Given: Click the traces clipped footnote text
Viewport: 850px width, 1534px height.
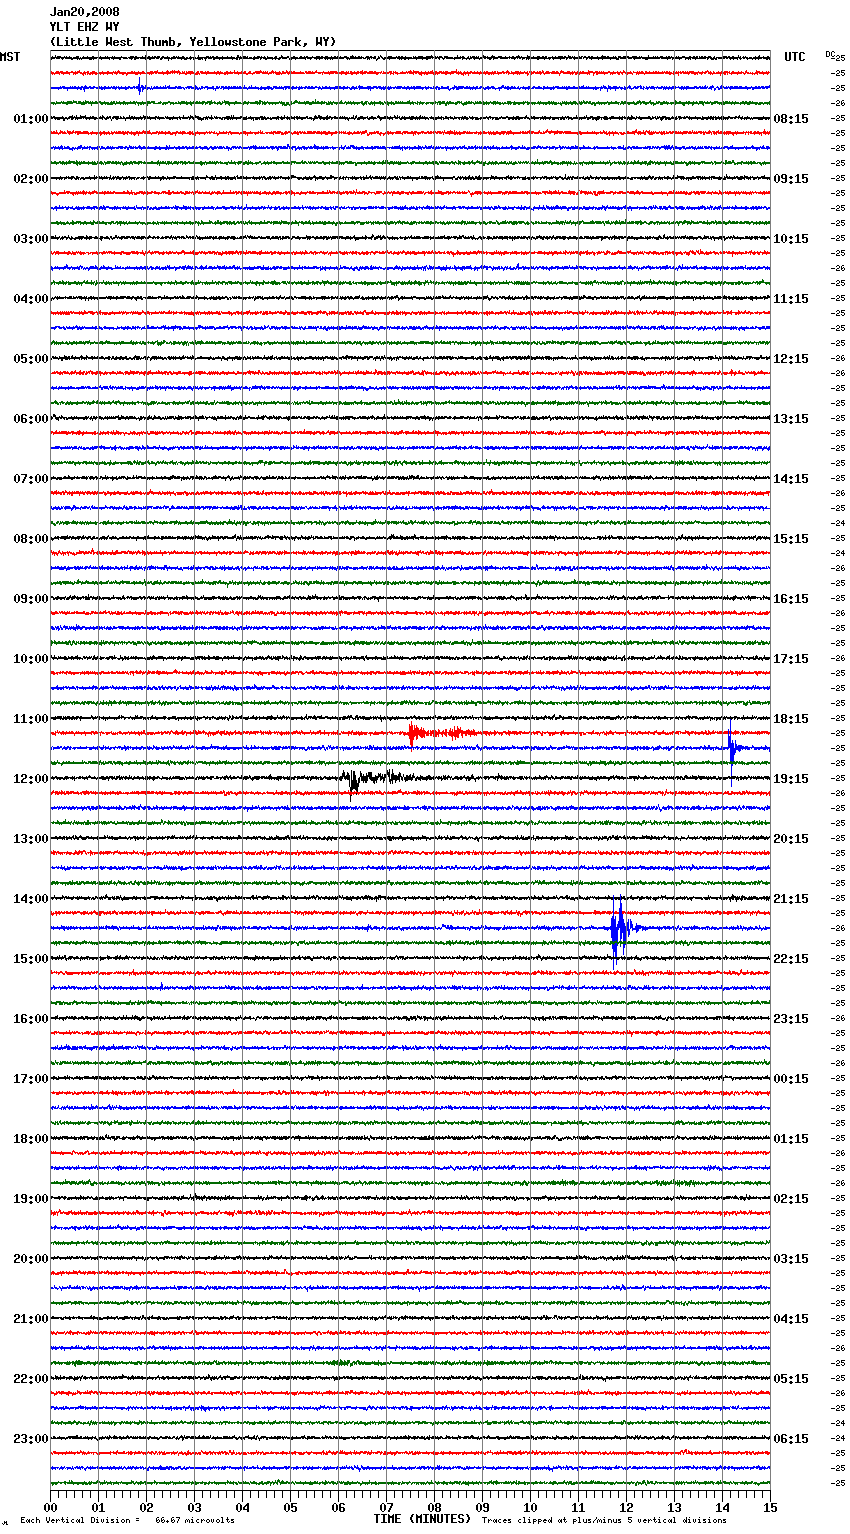Looking at the screenshot, I should tap(605, 1520).
